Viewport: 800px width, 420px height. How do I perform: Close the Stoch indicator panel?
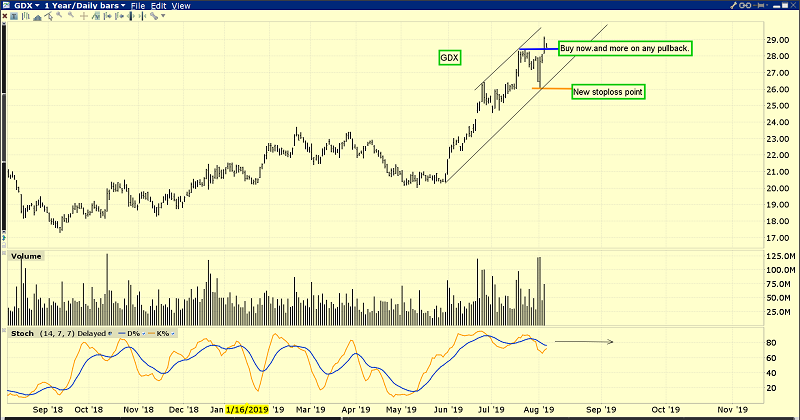point(4,330)
